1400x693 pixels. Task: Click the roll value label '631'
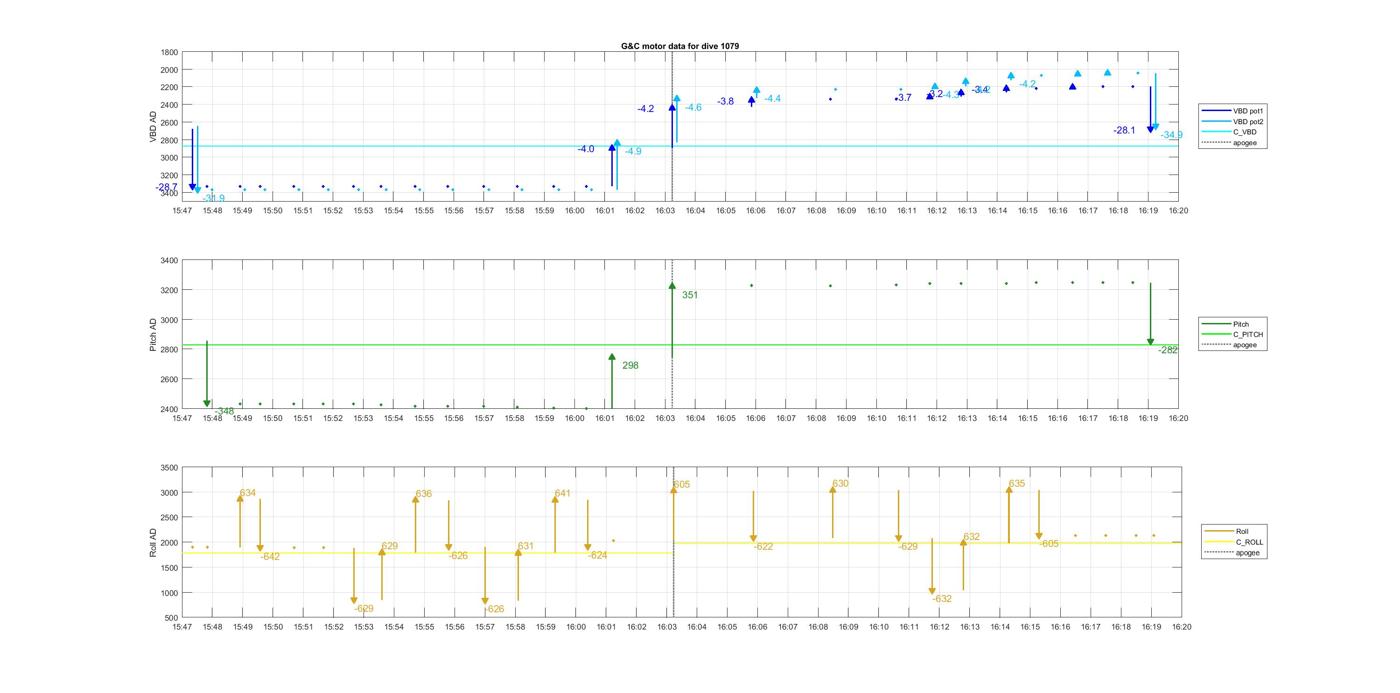click(x=526, y=546)
